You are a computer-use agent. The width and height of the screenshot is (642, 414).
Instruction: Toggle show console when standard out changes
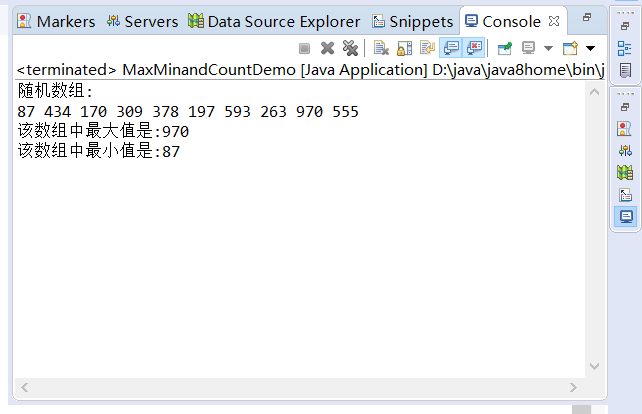pyautogui.click(x=451, y=48)
